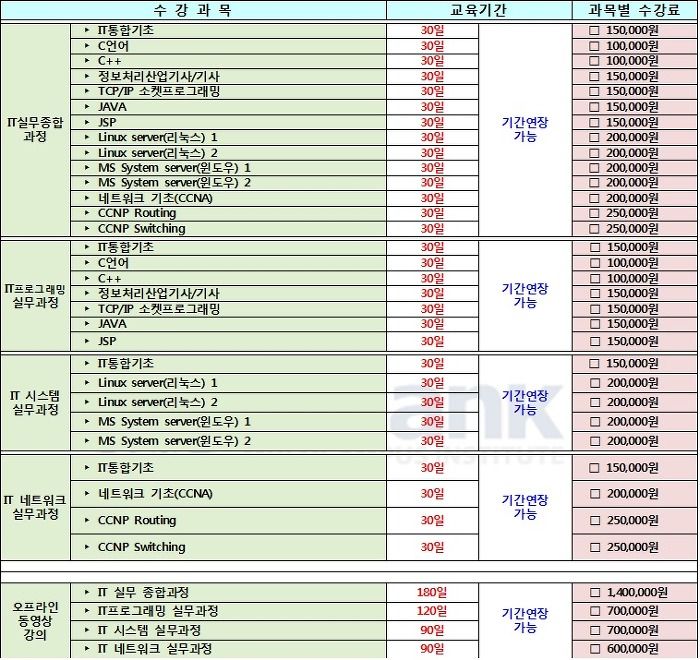
Task: Select CCNP Switching checkbox in IT 네트워크 실무과정
Action: pos(595,547)
